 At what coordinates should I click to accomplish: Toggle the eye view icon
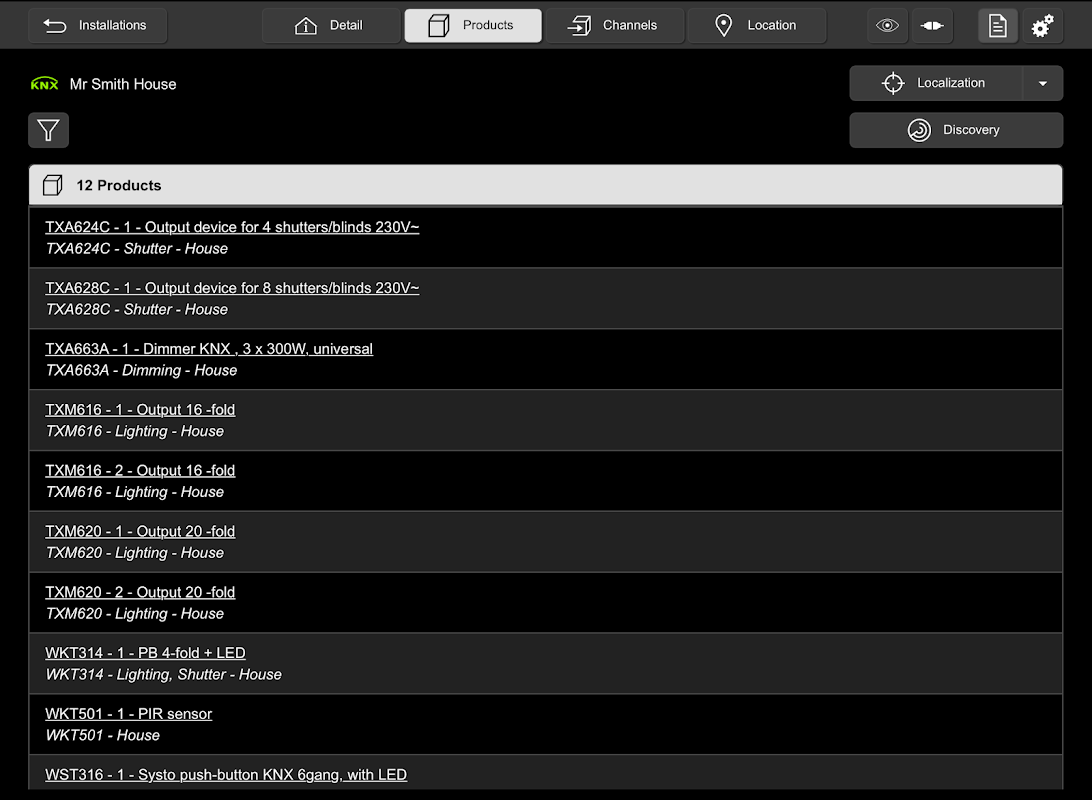(887, 26)
